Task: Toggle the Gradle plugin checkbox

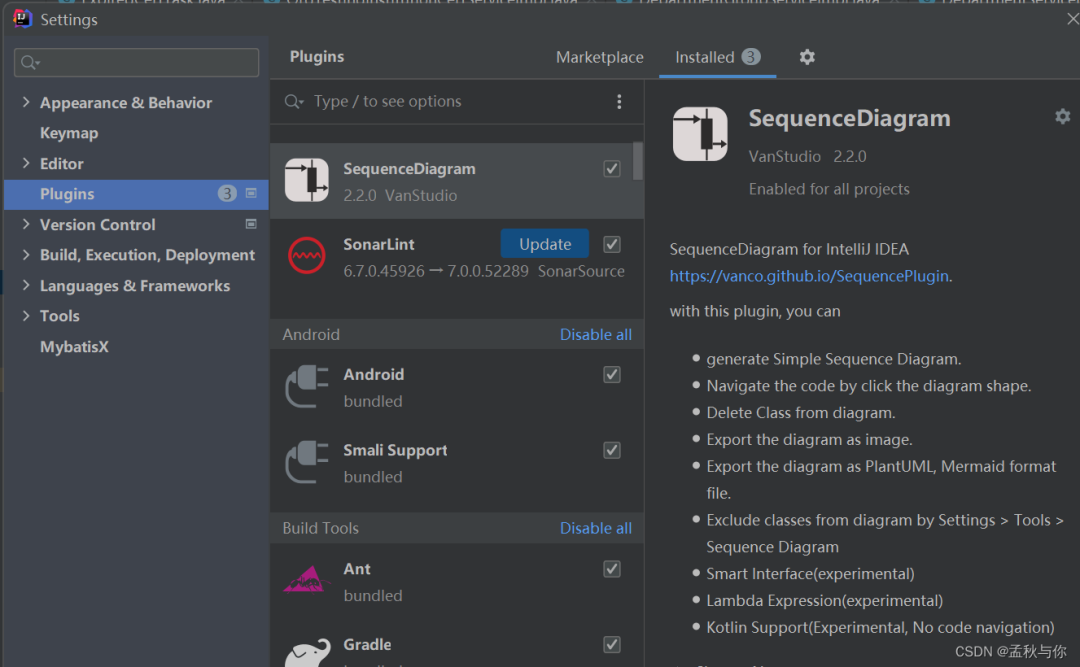Action: click(x=612, y=645)
